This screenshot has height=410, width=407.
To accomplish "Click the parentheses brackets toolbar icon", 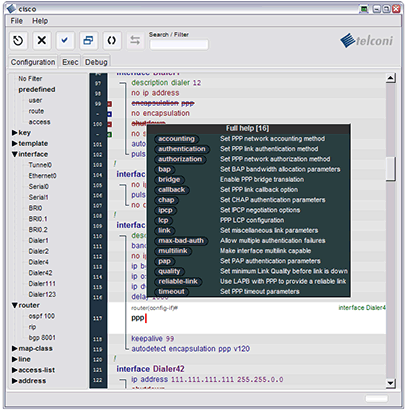I will (x=112, y=41).
